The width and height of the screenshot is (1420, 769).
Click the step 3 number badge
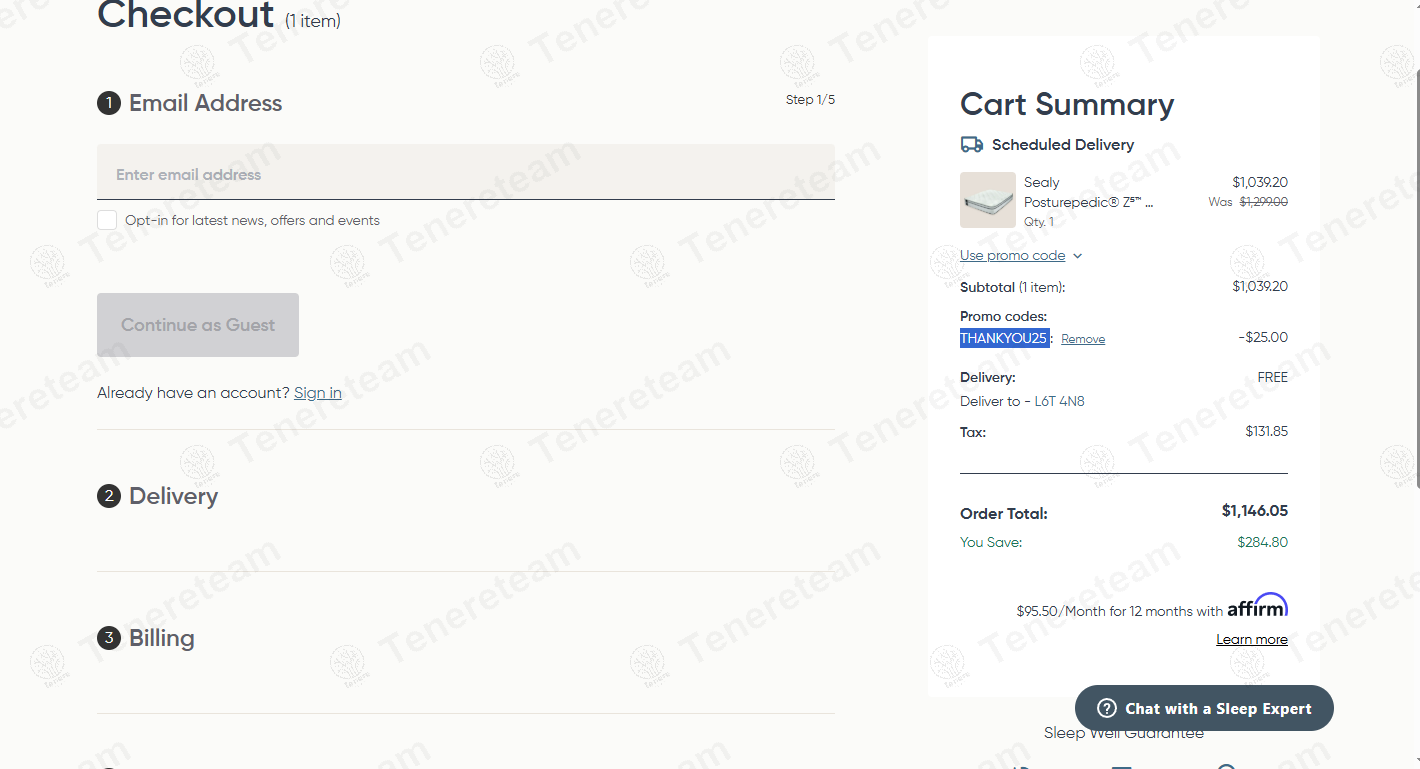point(109,638)
